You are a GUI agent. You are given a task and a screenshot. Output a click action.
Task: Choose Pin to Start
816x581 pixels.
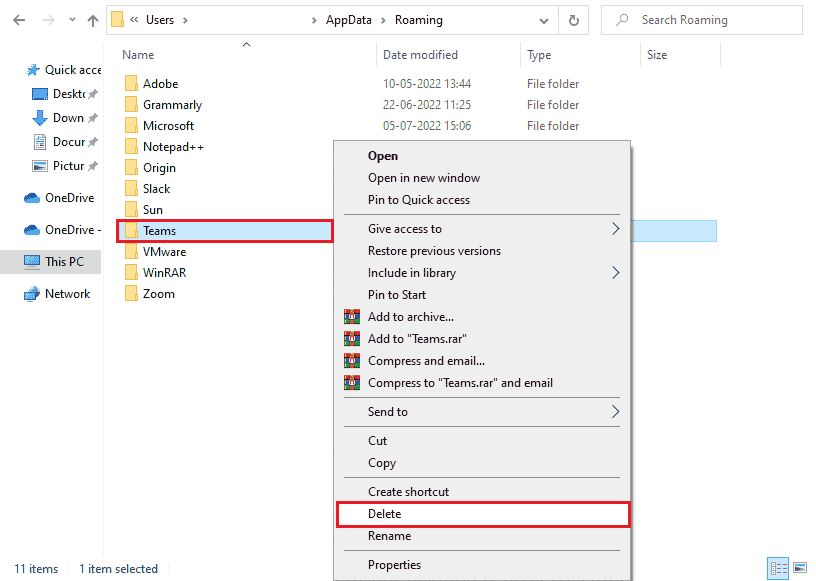pos(397,295)
